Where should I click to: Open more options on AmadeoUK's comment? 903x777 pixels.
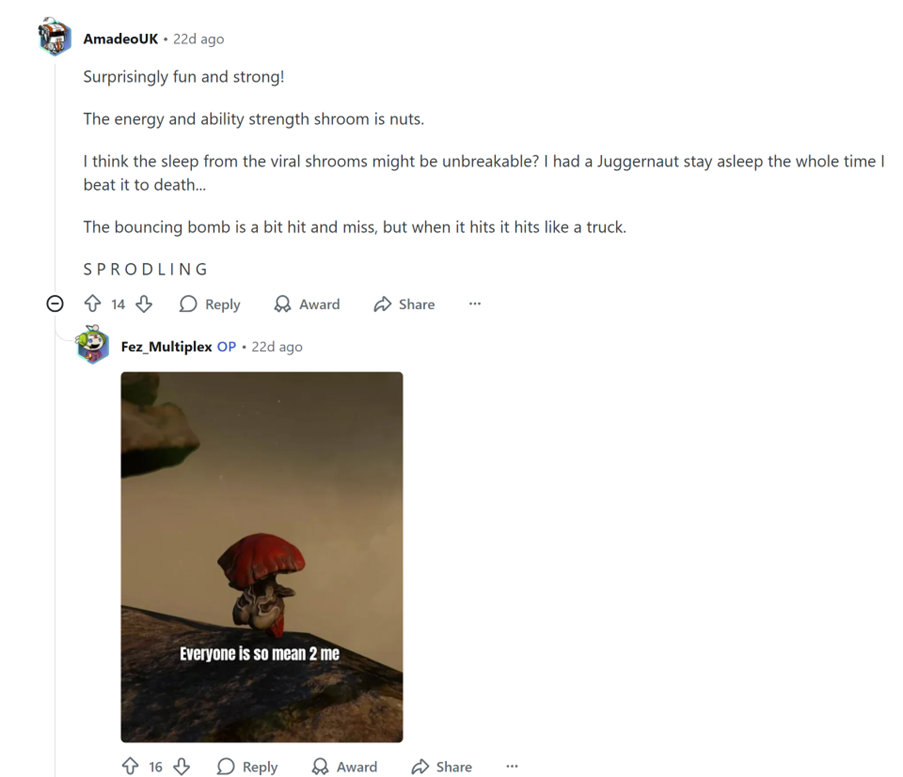(475, 304)
